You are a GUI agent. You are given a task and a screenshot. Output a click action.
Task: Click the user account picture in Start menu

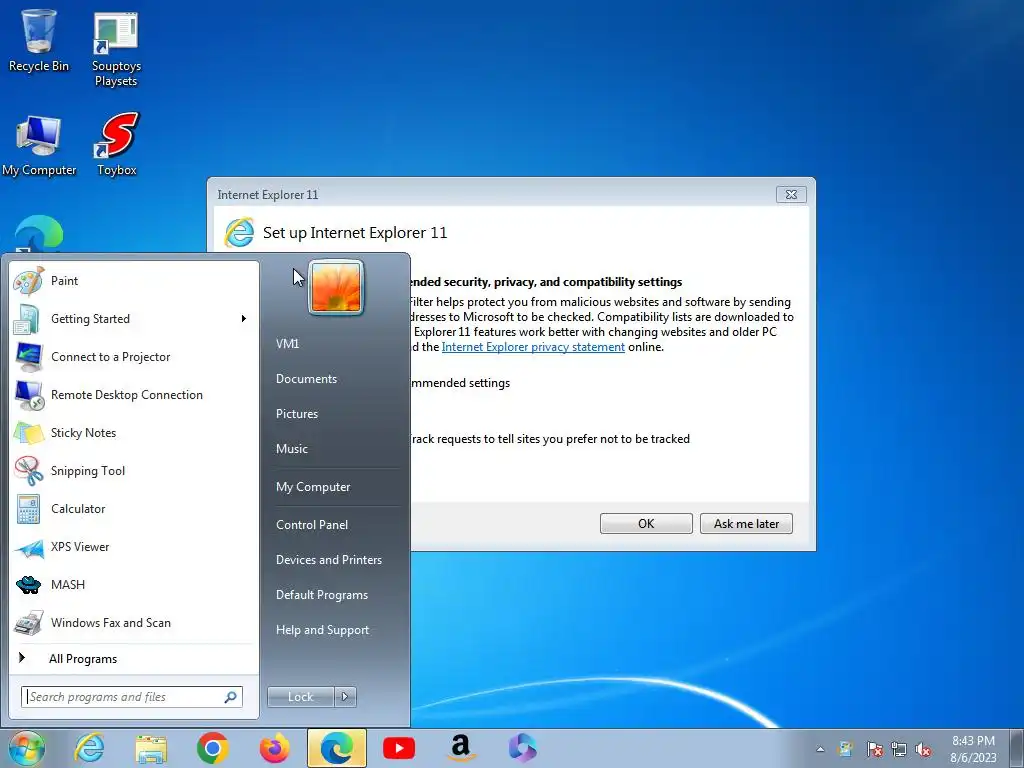click(336, 287)
